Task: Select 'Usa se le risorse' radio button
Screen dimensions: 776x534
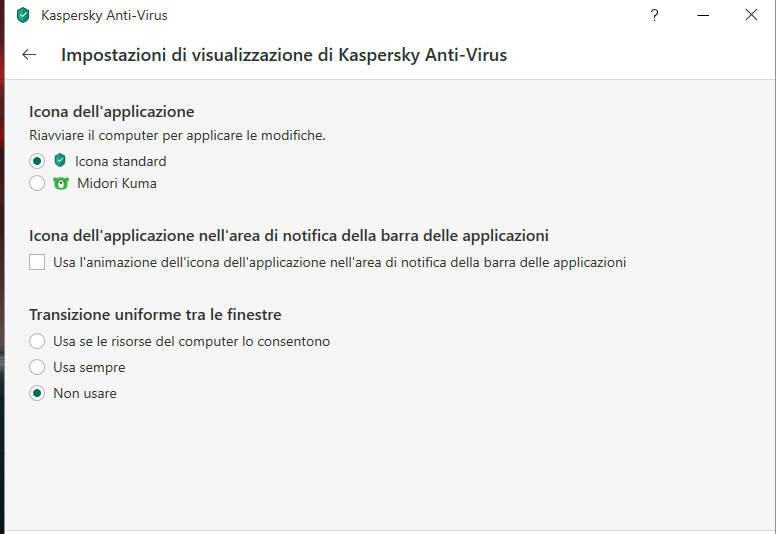Action: point(37,341)
